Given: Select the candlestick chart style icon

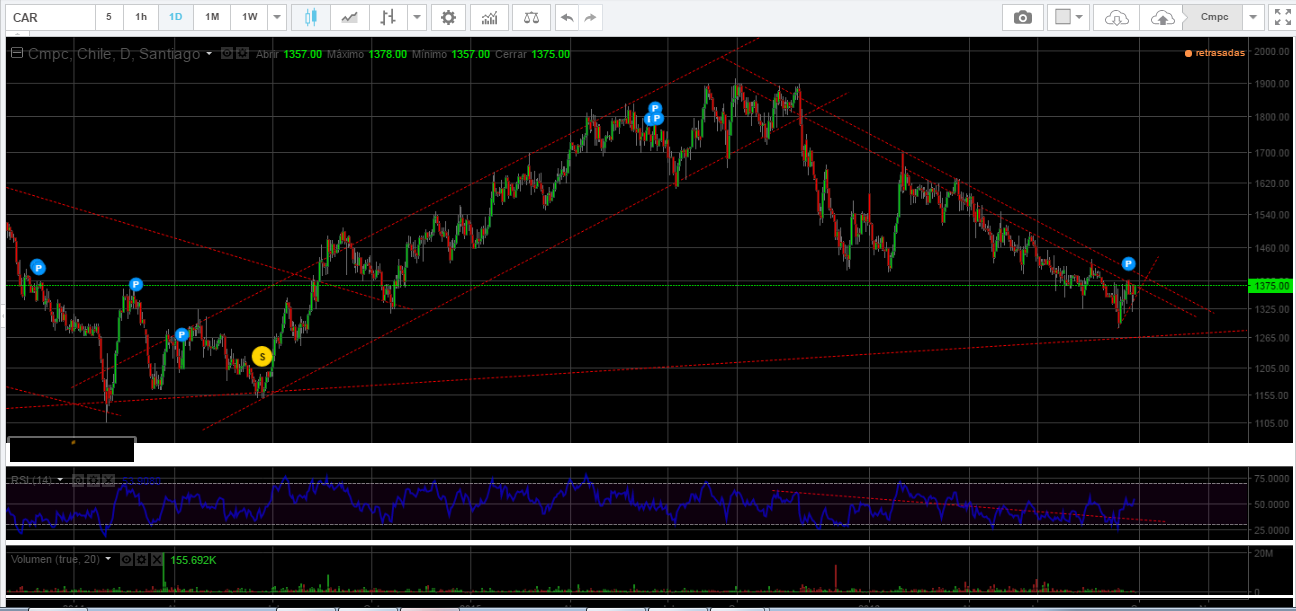Looking at the screenshot, I should coord(311,17).
